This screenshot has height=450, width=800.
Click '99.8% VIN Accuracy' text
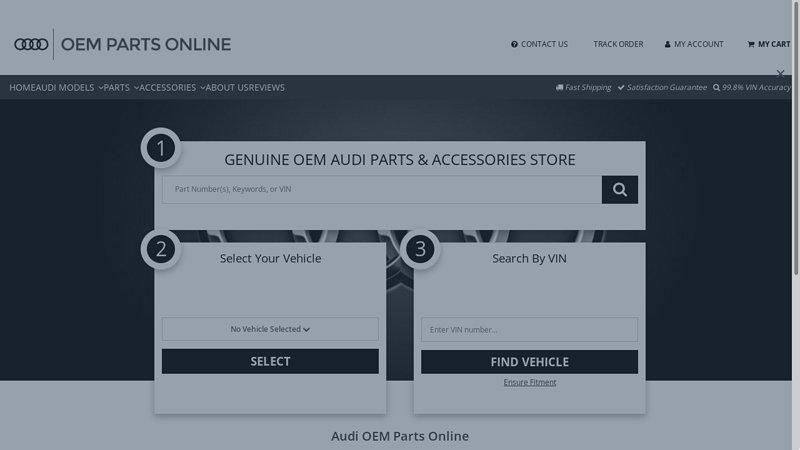pos(756,87)
